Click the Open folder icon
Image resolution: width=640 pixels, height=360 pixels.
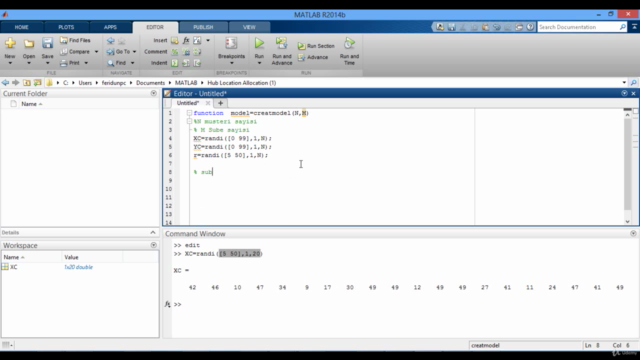pyautogui.click(x=29, y=43)
